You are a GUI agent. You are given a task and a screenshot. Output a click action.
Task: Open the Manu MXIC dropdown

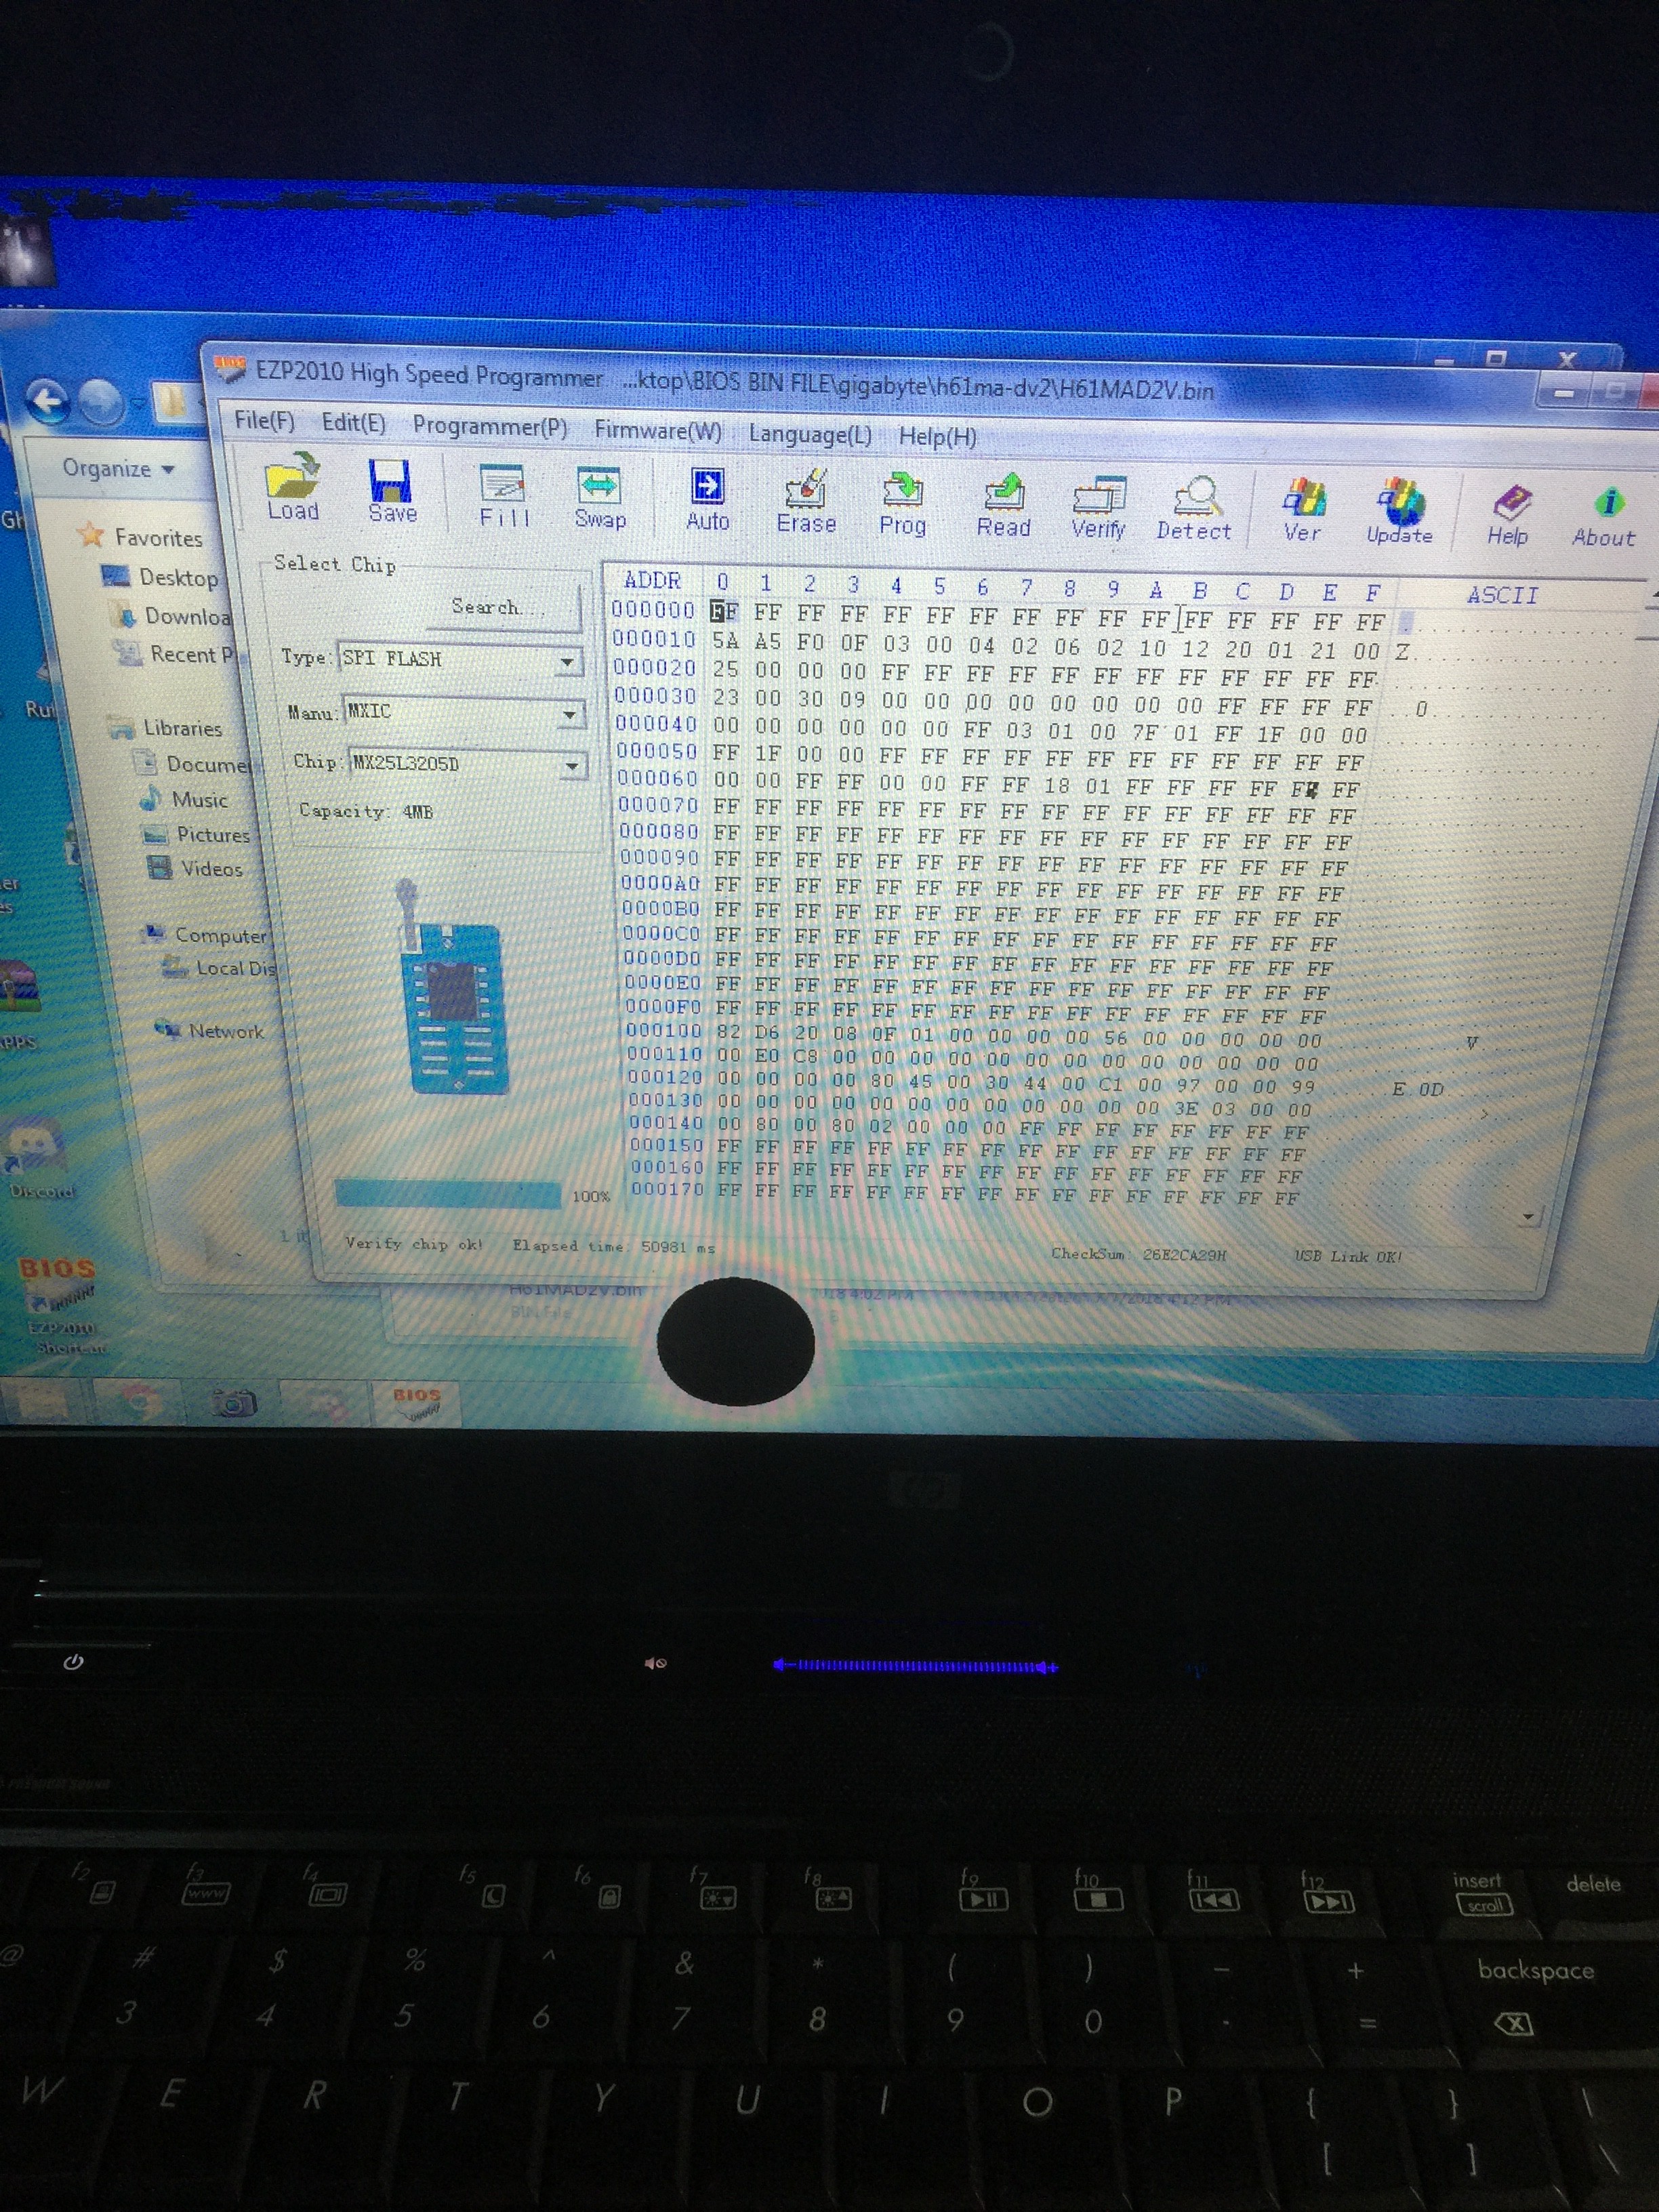(x=569, y=714)
